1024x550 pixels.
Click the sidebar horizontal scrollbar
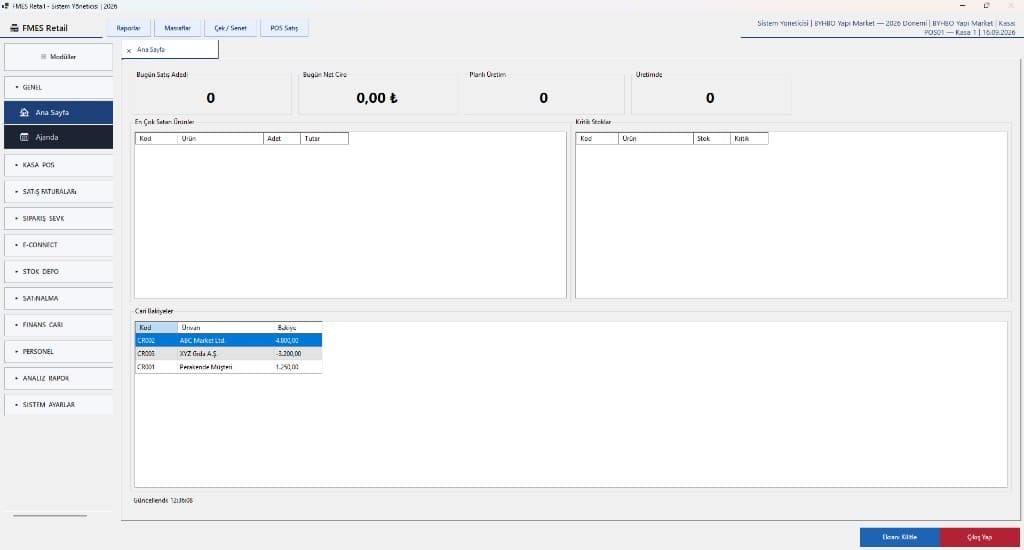pyautogui.click(x=50, y=515)
